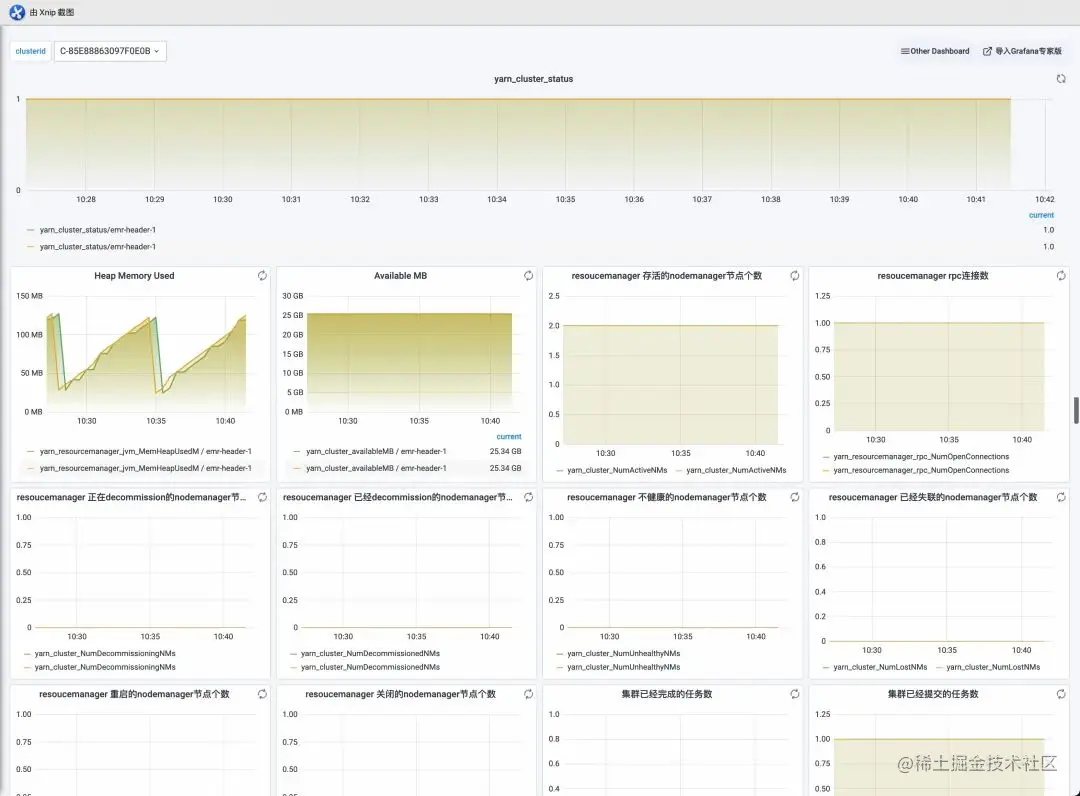Image resolution: width=1080 pixels, height=796 pixels.
Task: Click the clusterid variable label
Action: click(x=30, y=51)
